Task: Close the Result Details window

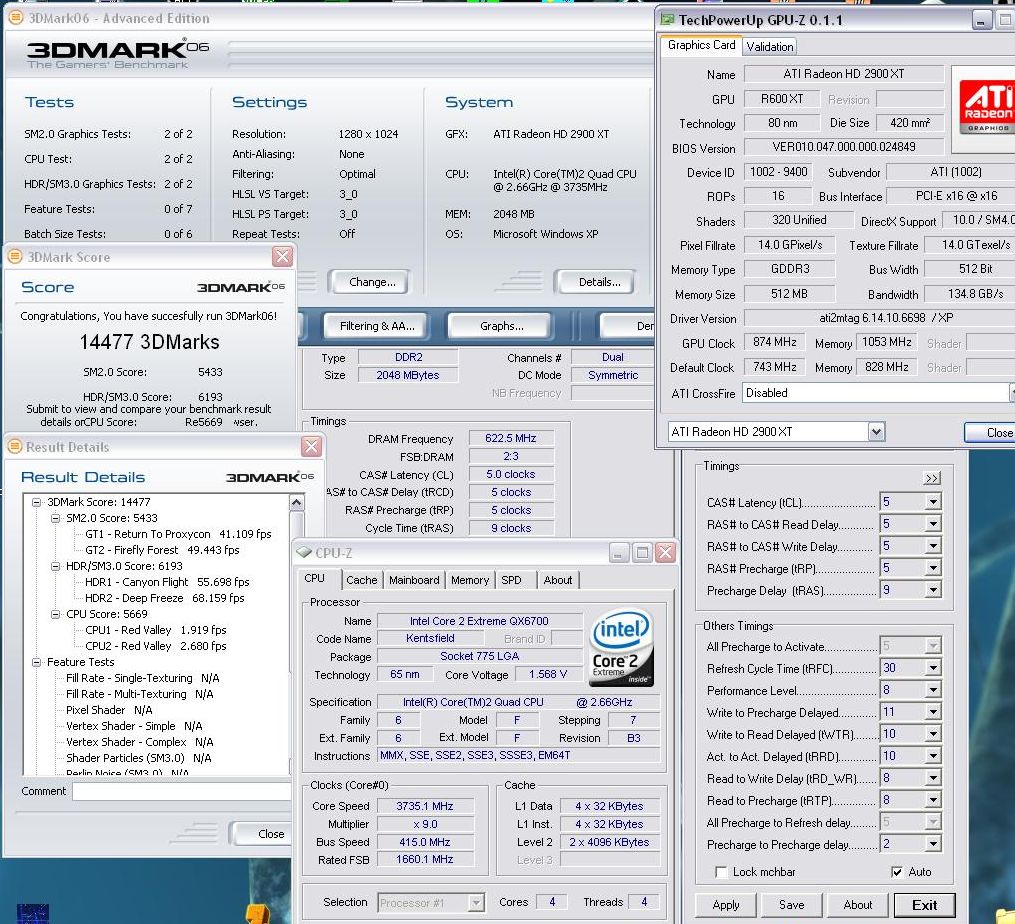Action: click(311, 446)
